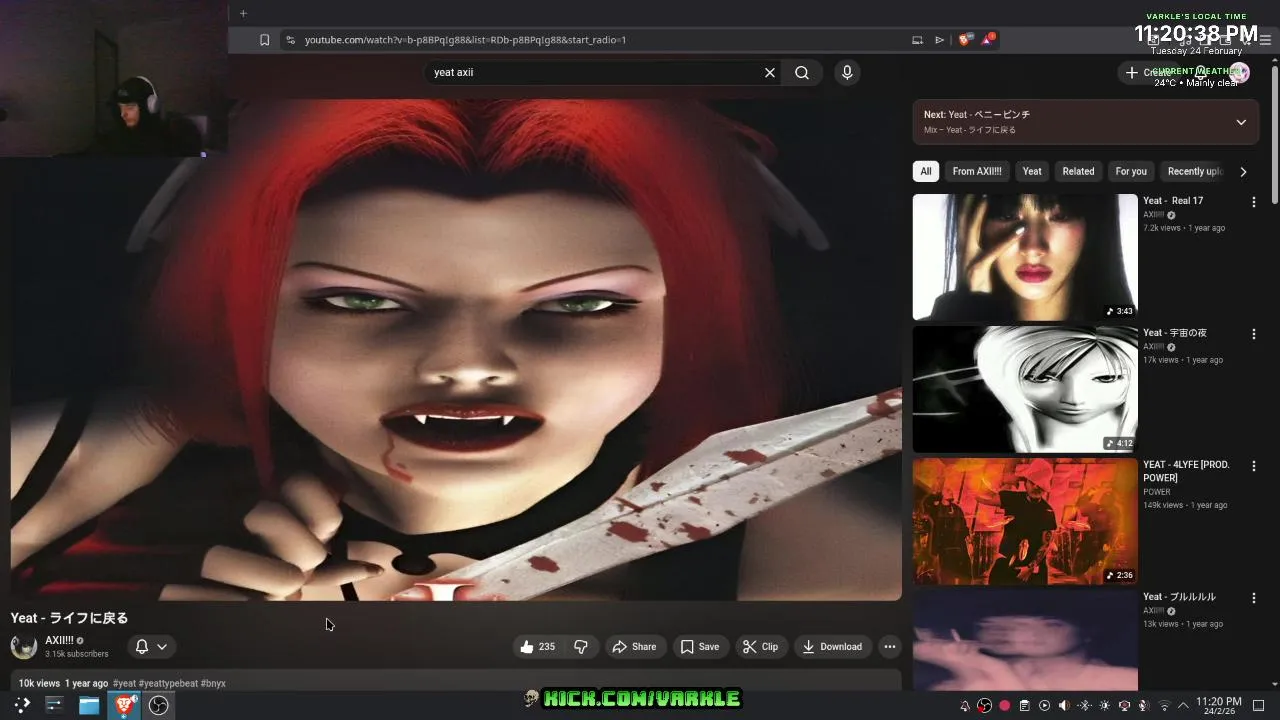Open site settings icon left of URL
The image size is (1280, 720).
pyautogui.click(x=290, y=40)
